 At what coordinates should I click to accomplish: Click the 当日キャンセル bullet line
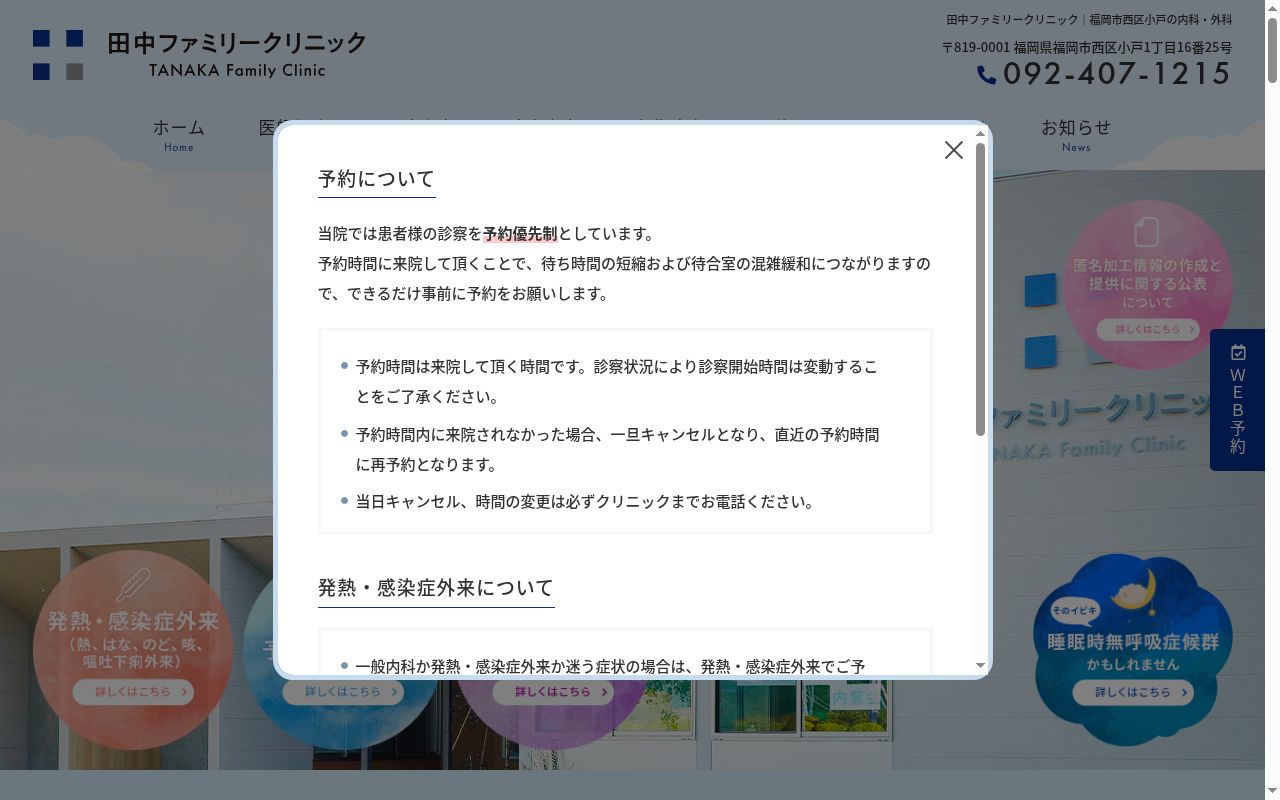(585, 502)
